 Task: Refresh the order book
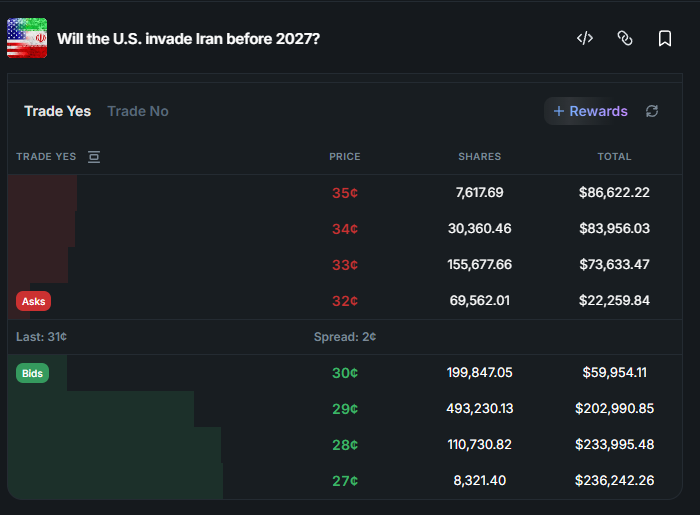[652, 111]
